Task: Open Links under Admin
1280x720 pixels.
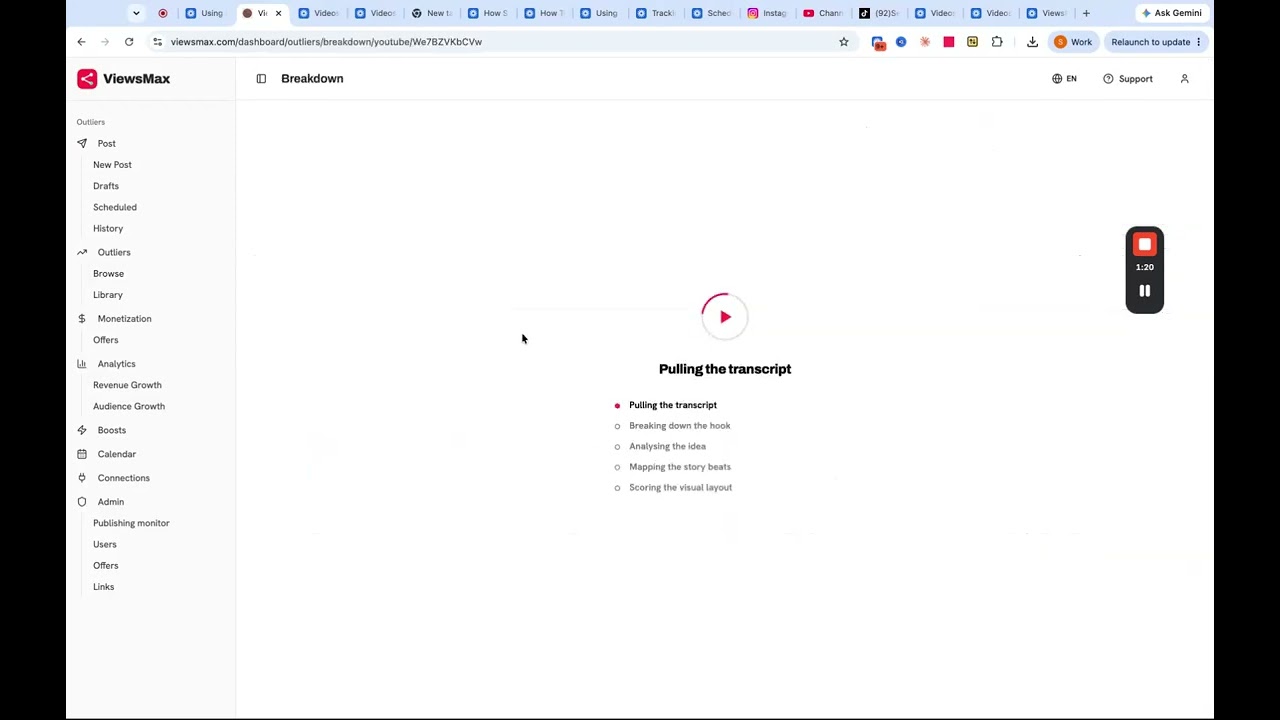Action: pyautogui.click(x=103, y=587)
